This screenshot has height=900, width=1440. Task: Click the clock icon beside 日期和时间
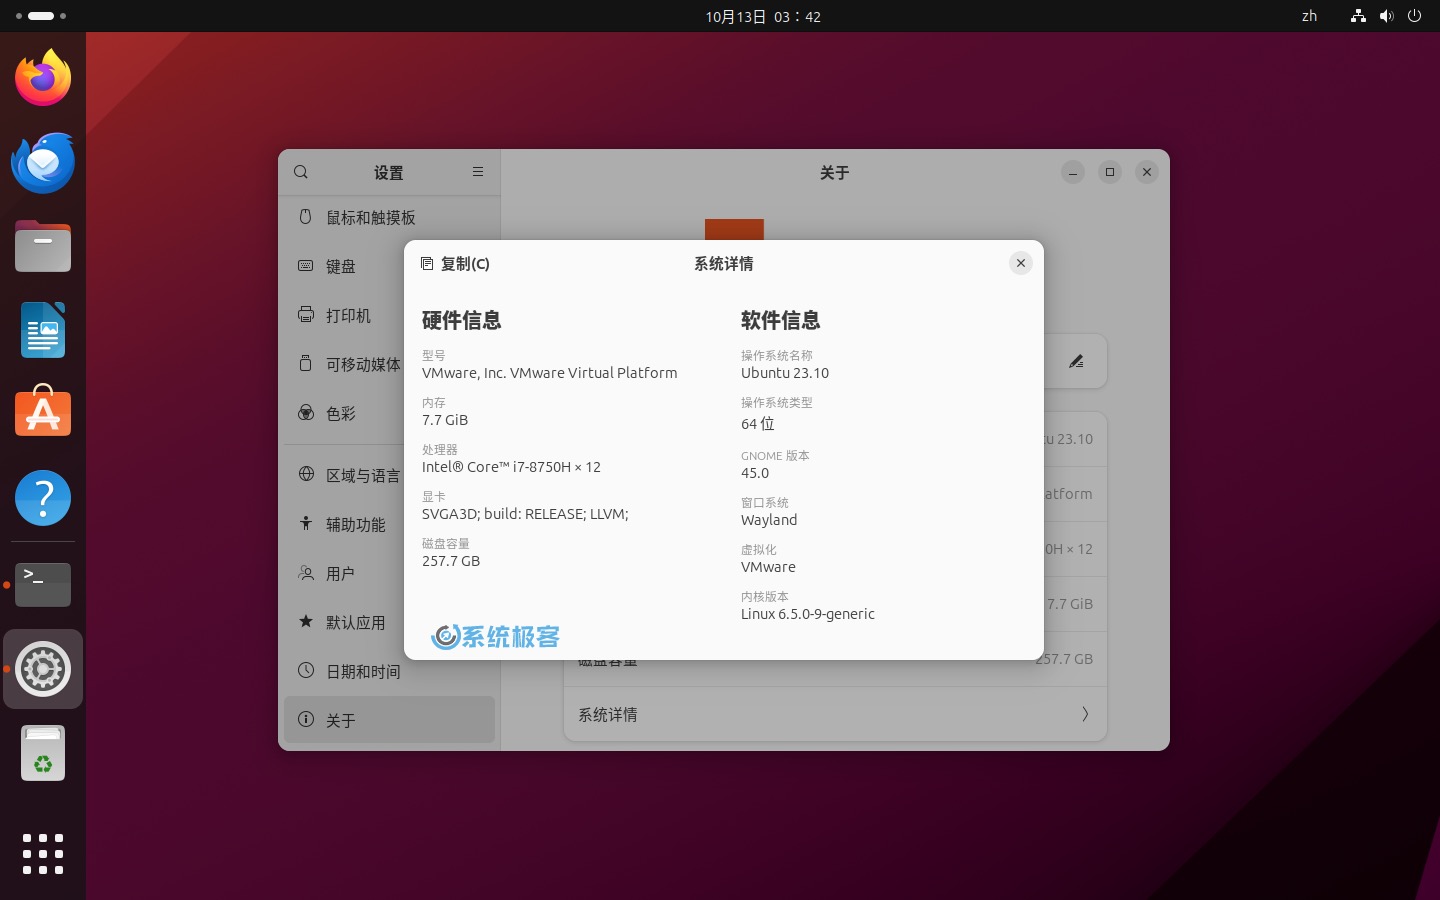pyautogui.click(x=306, y=670)
